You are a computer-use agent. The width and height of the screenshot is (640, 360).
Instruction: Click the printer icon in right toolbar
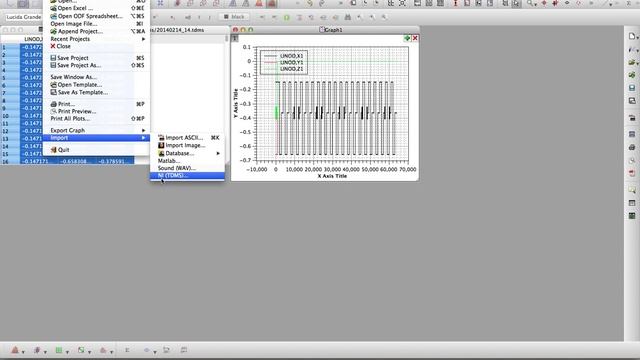click(632, 147)
